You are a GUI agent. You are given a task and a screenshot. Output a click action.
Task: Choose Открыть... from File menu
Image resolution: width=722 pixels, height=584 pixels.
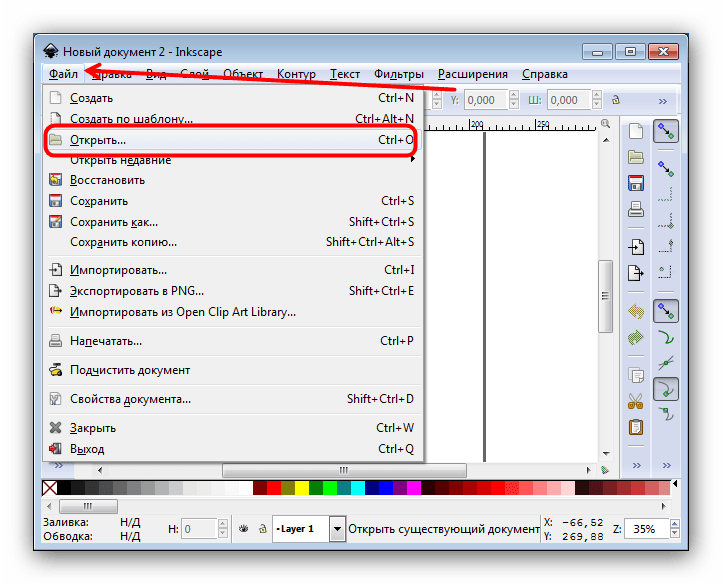tap(232, 140)
